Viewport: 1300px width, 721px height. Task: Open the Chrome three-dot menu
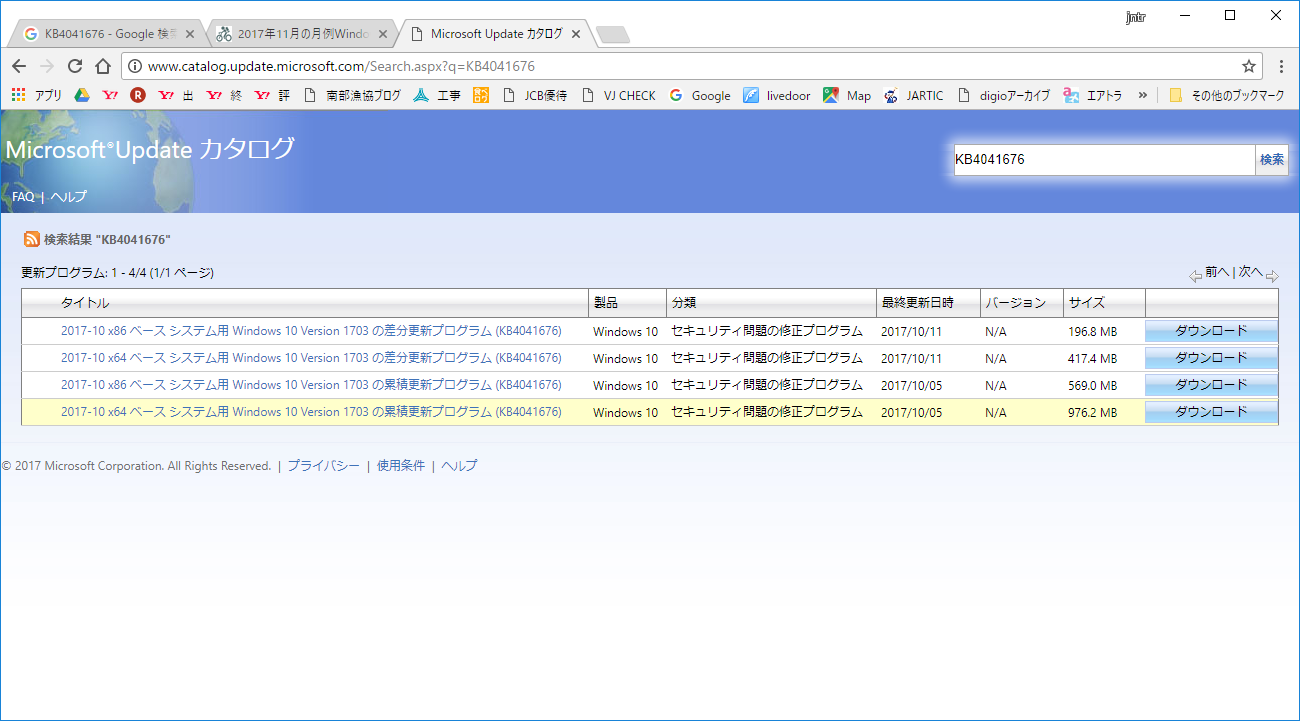click(x=1281, y=66)
